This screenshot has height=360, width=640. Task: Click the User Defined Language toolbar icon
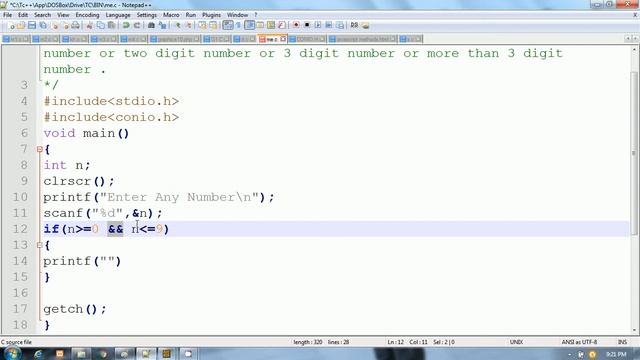260,25
